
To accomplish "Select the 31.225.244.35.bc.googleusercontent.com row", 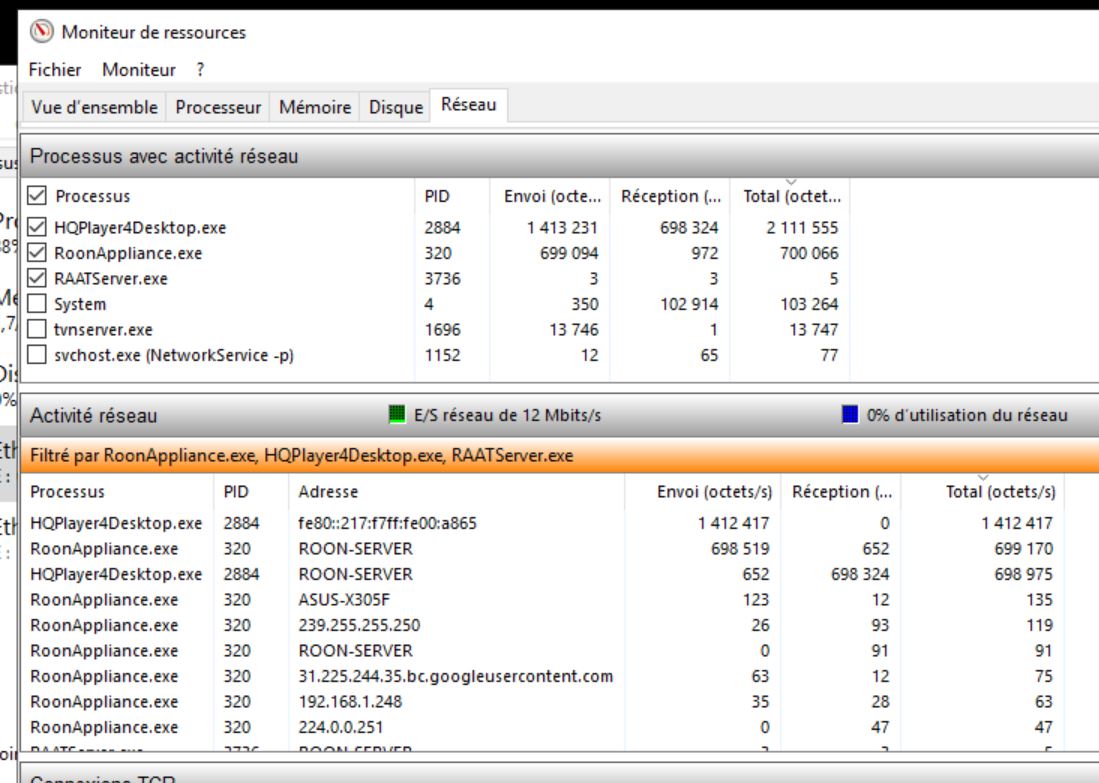I will click(543, 676).
